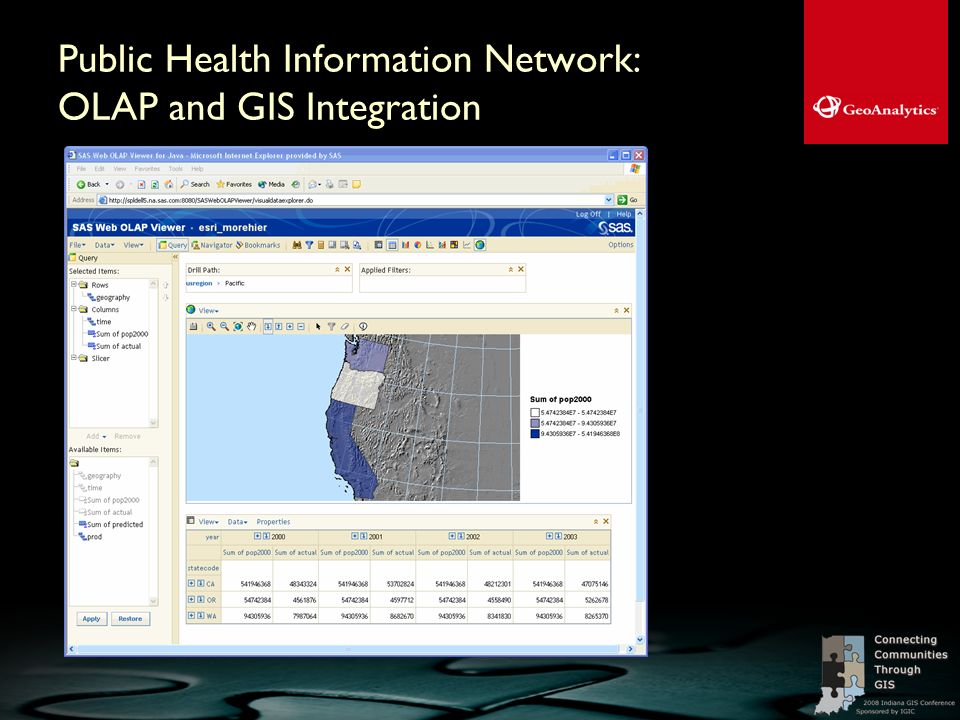The image size is (960, 720).
Task: Collapse the Rows folder in Selected Items
Action: coord(73,284)
